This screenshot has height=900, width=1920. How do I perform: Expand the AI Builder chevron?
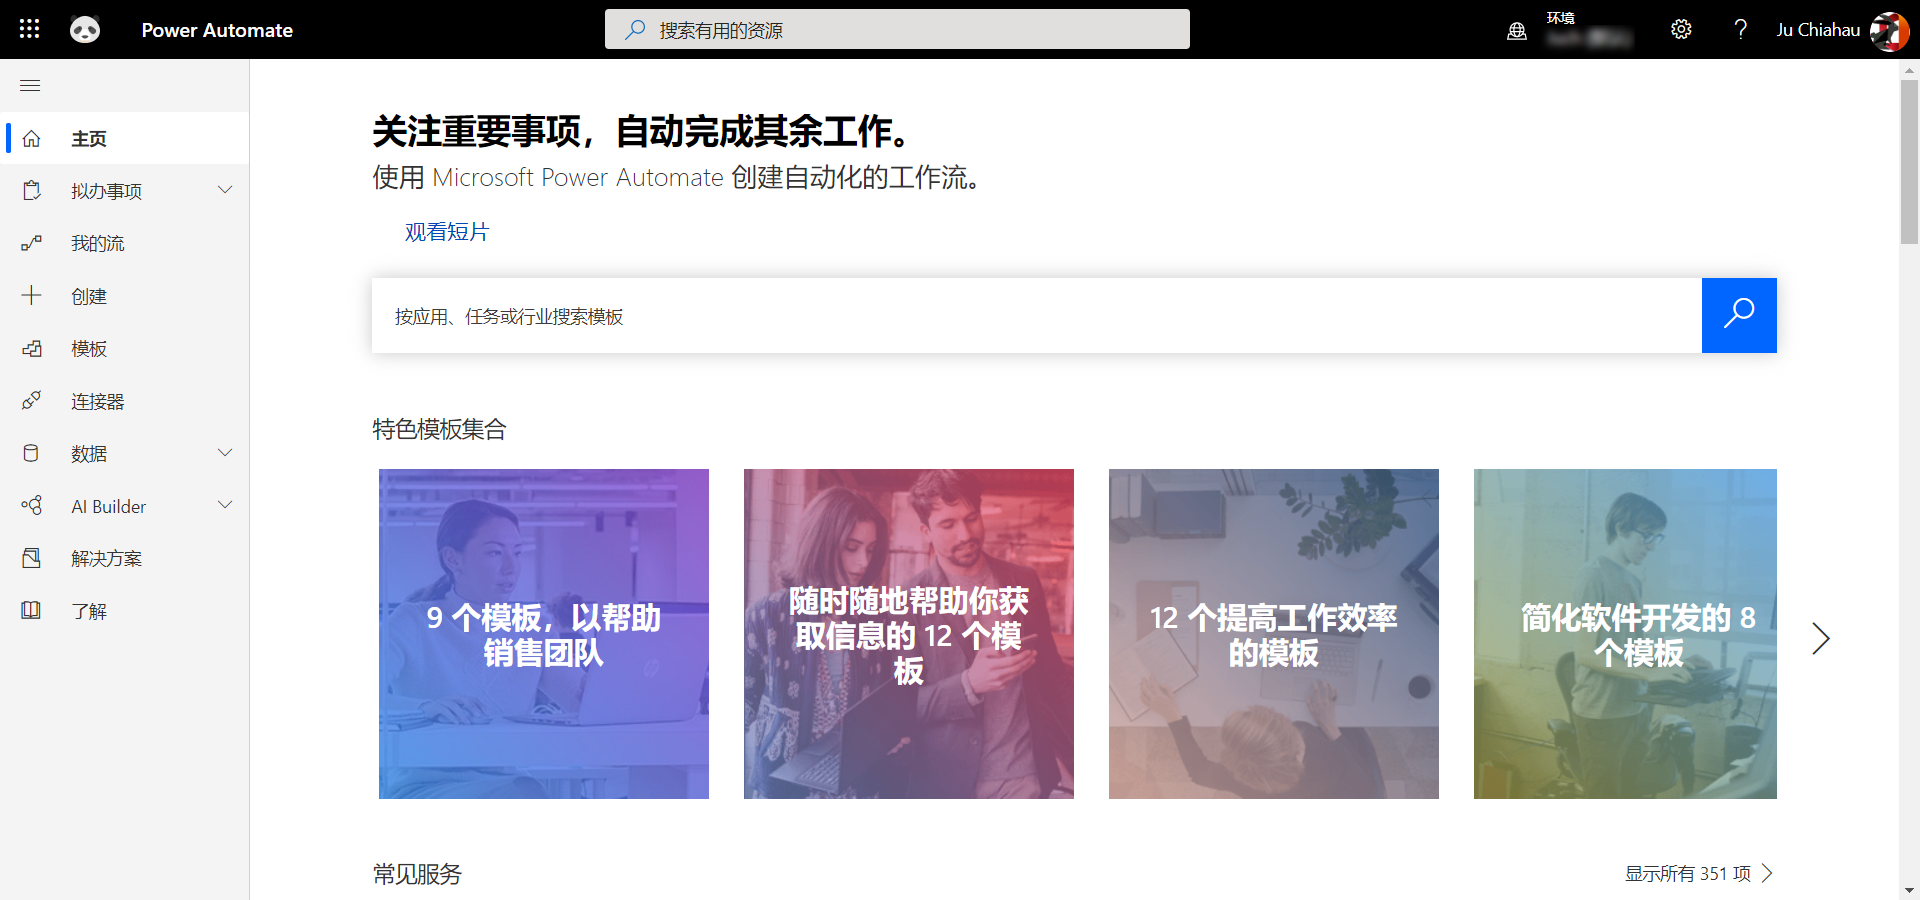point(225,505)
